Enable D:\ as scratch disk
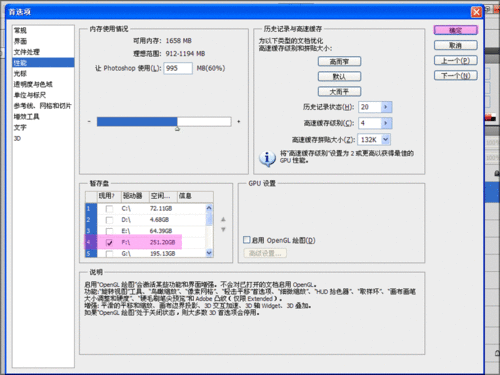Screen dimensions: 500x375 109,220
